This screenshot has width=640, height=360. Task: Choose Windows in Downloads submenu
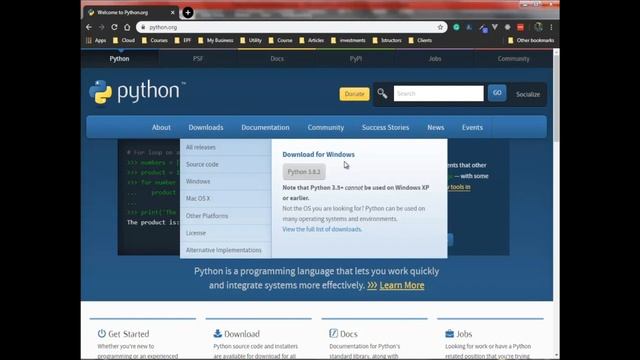pyautogui.click(x=226, y=182)
